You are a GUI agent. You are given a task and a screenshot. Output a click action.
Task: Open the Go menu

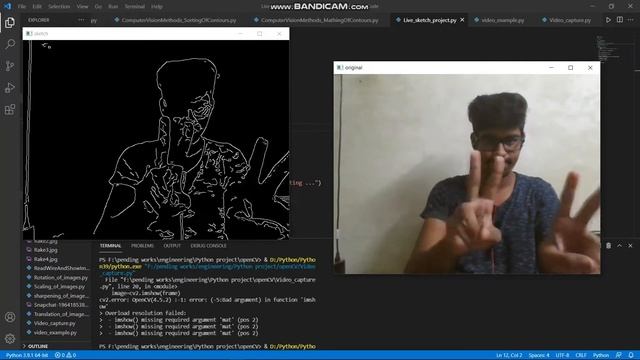coord(98,7)
